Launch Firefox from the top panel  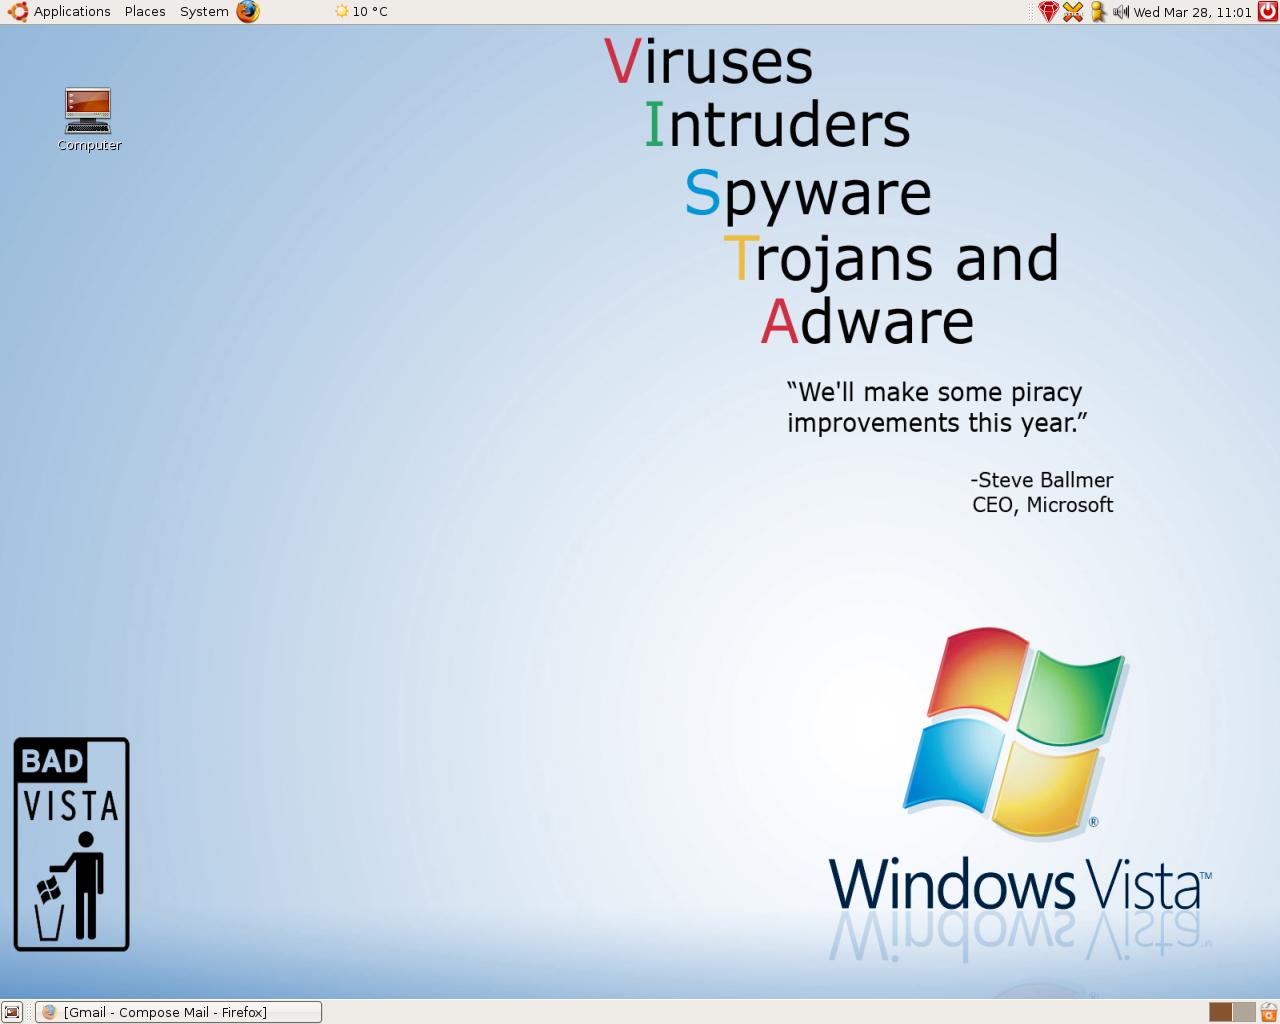tap(248, 12)
